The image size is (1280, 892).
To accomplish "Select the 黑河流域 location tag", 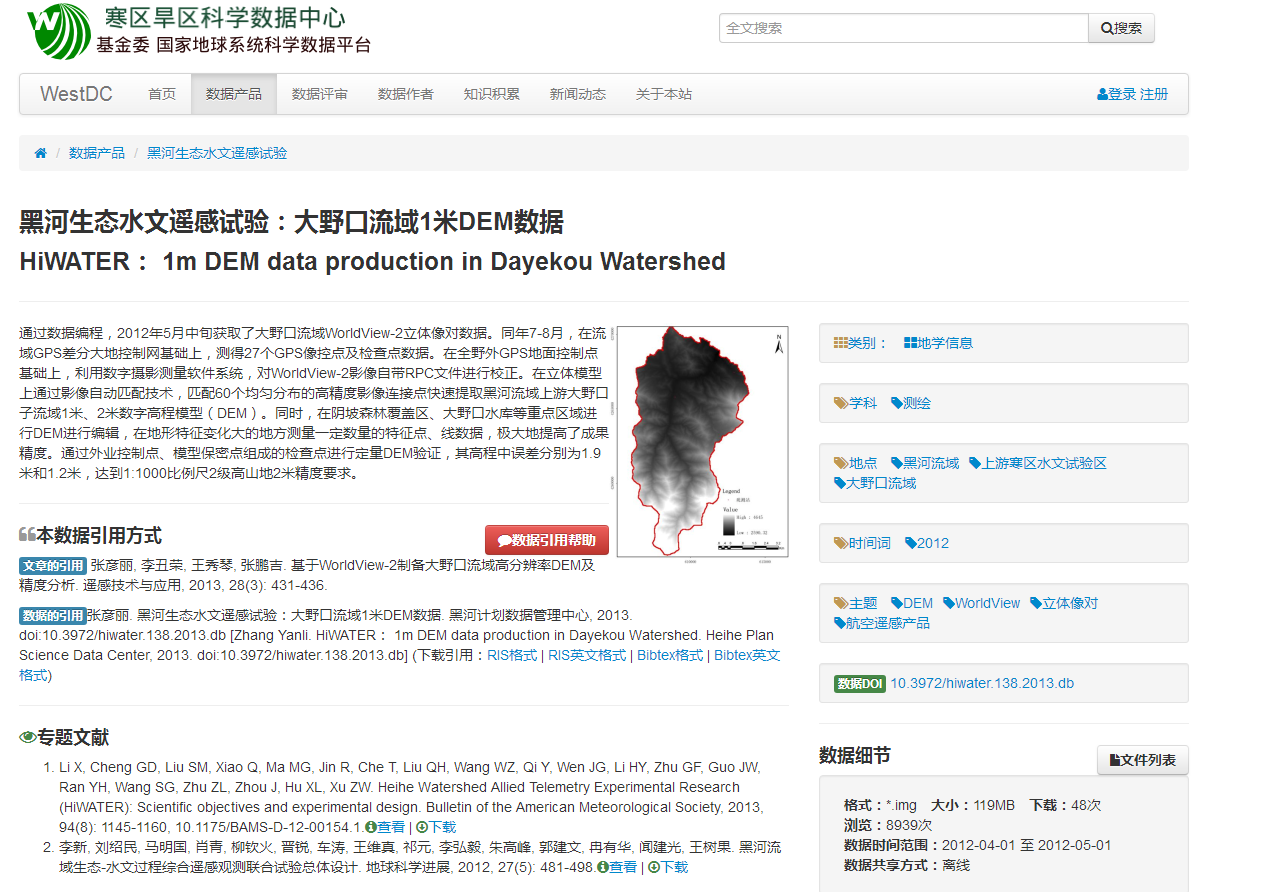I will click(x=925, y=463).
